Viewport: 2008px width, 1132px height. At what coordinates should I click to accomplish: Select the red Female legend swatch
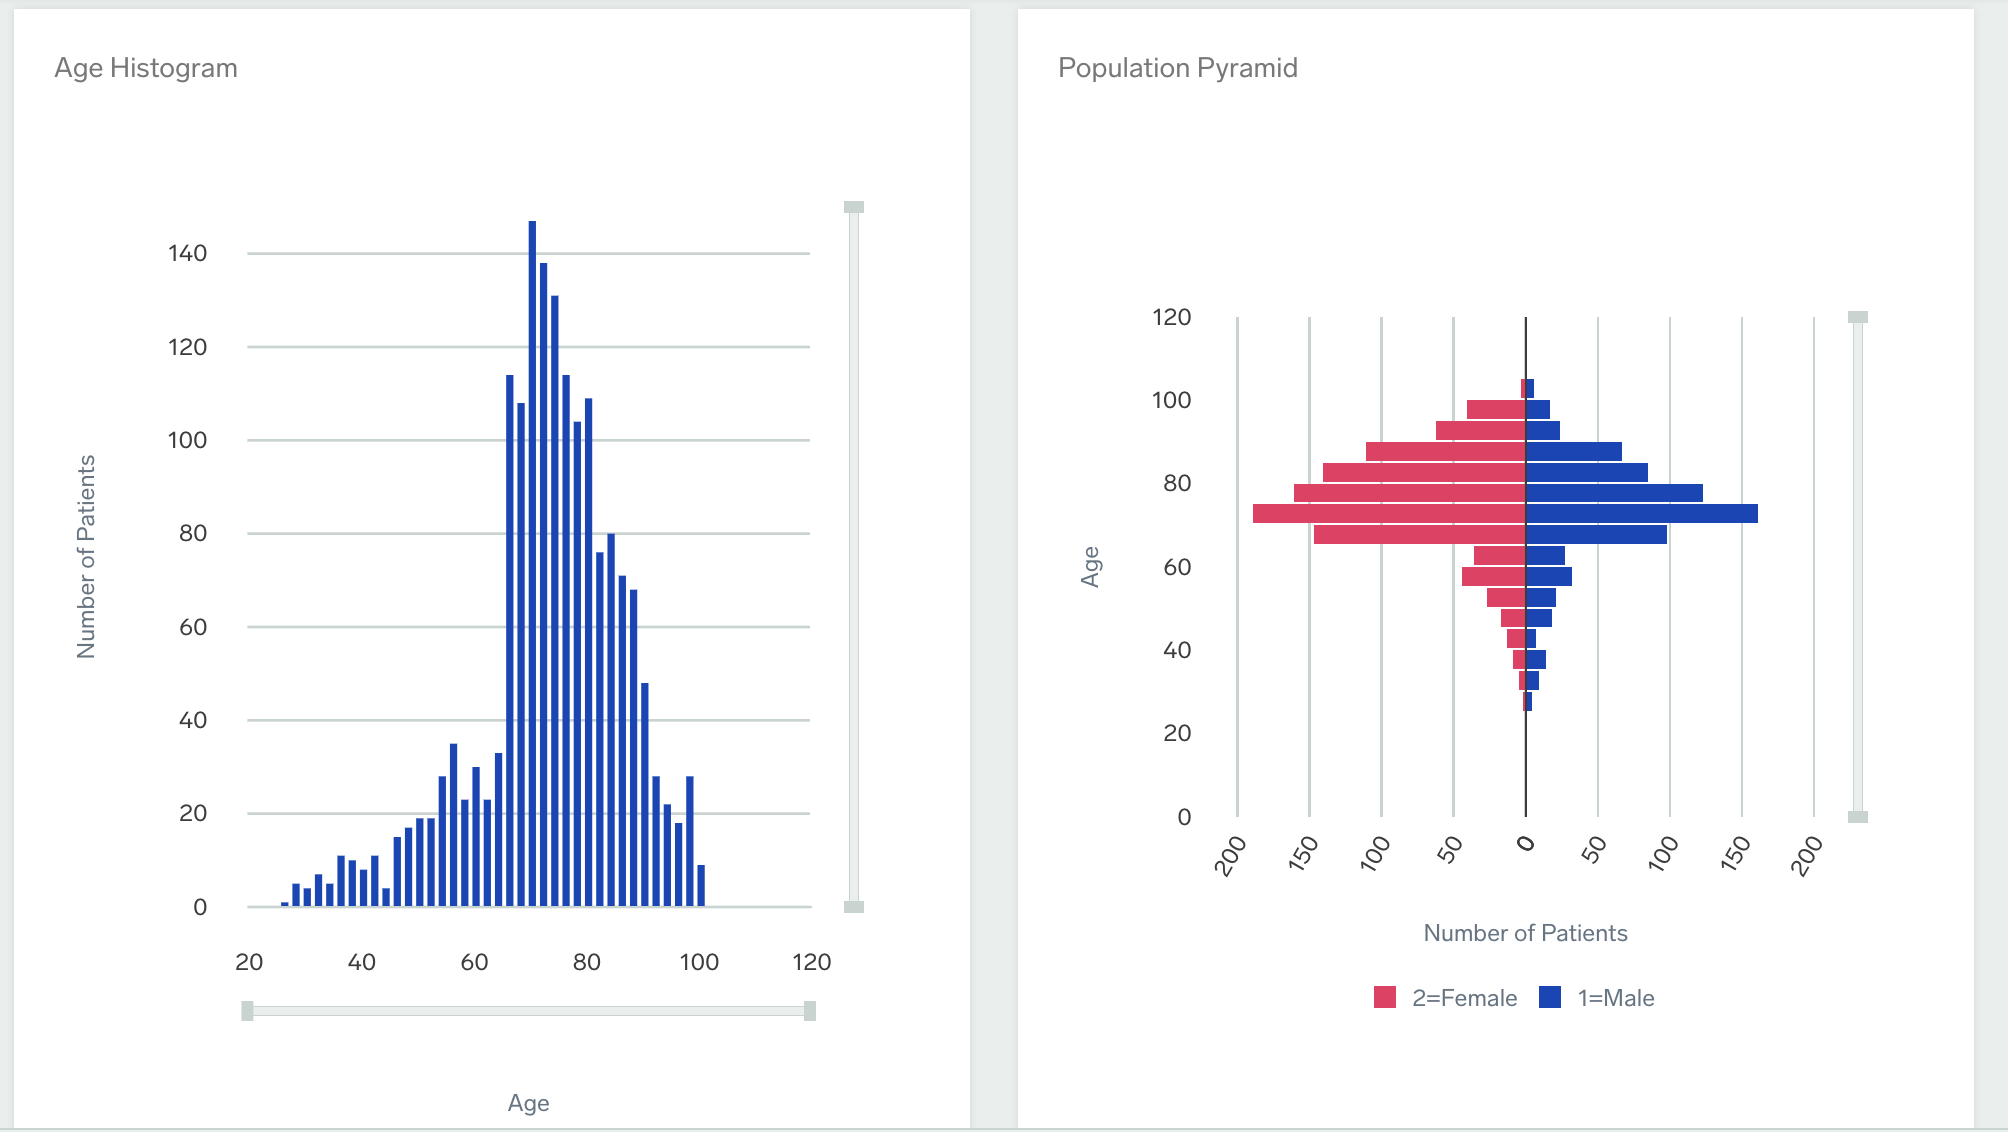[1387, 997]
